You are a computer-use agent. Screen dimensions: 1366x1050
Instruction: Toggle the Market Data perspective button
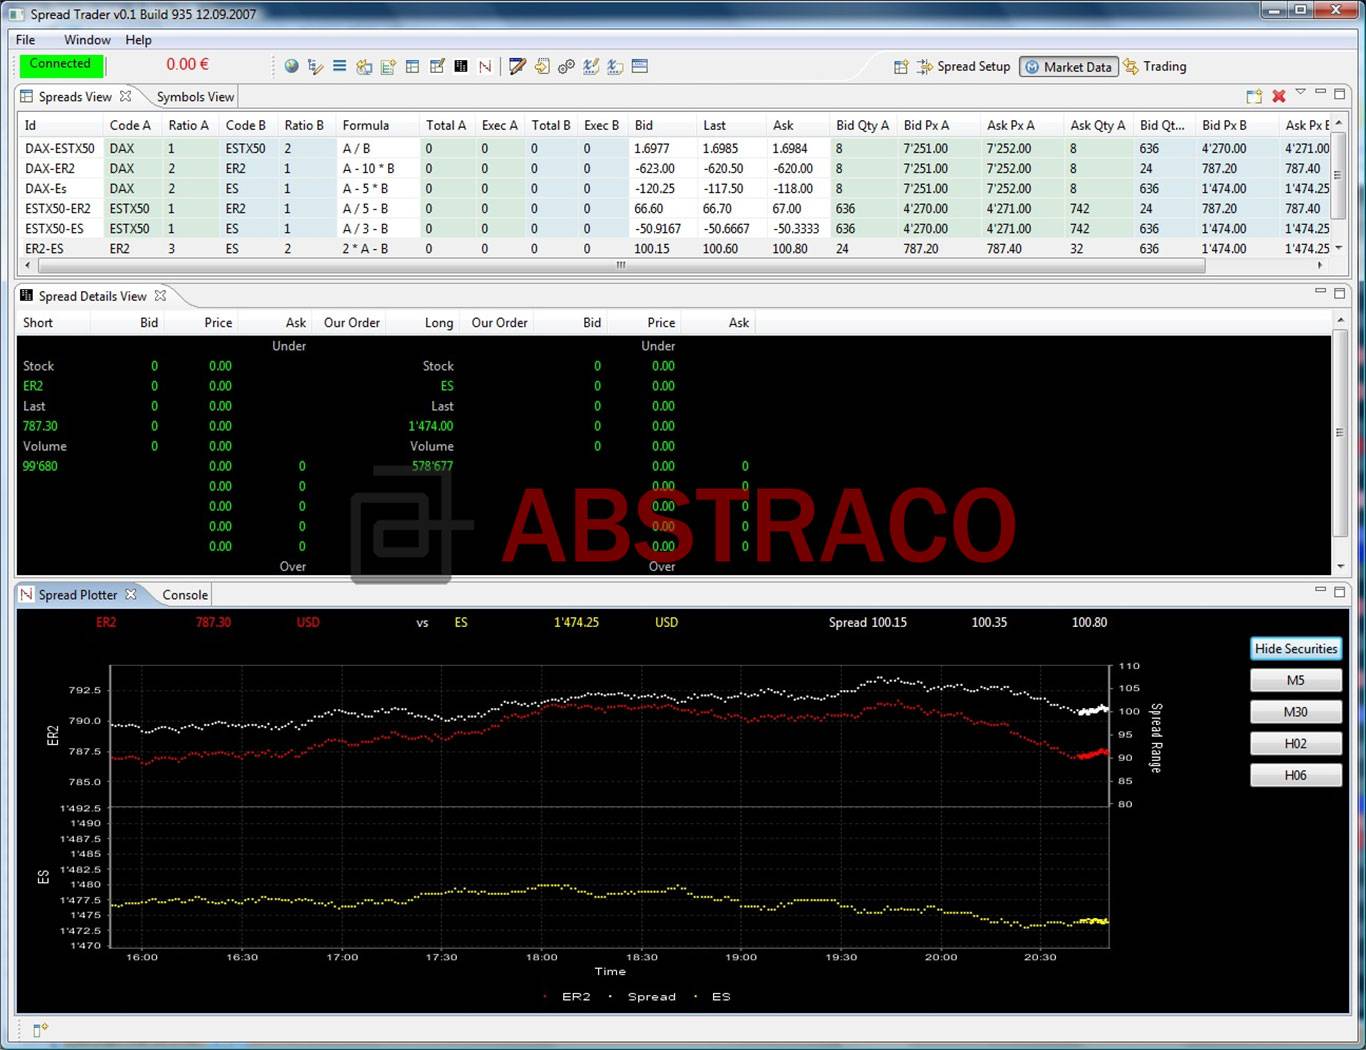click(1068, 66)
